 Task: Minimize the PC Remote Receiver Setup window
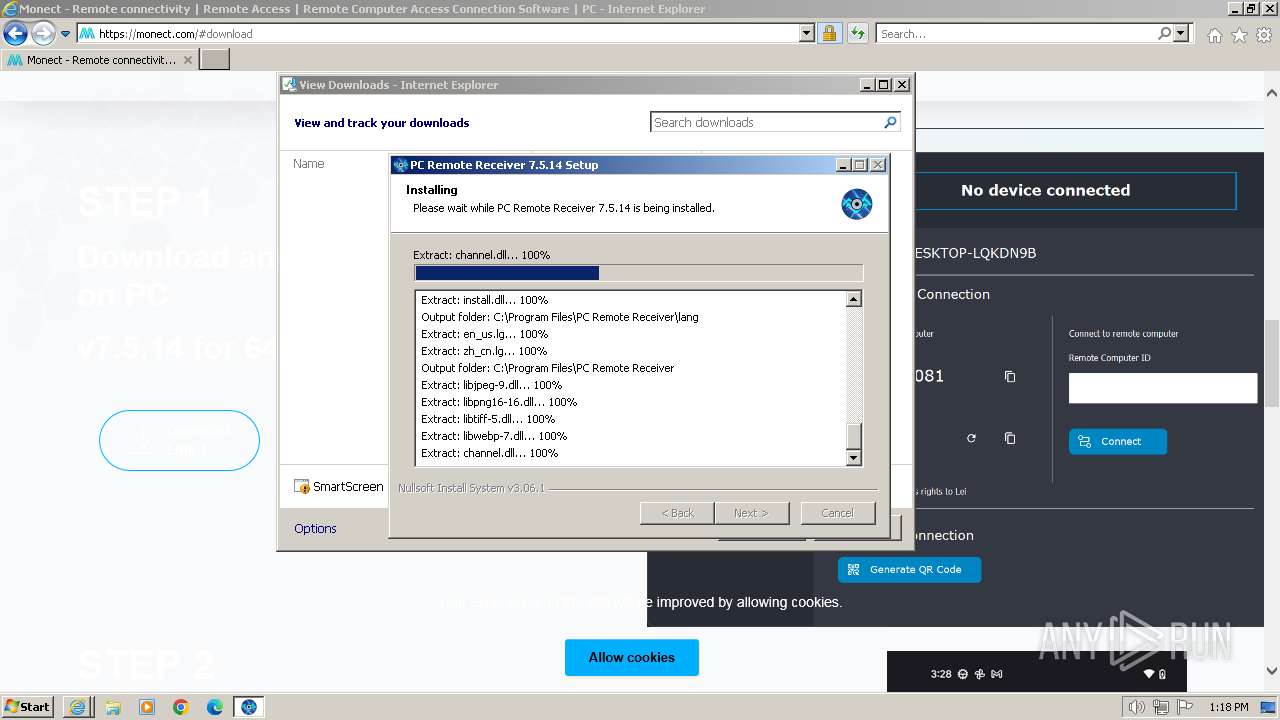[x=843, y=165]
